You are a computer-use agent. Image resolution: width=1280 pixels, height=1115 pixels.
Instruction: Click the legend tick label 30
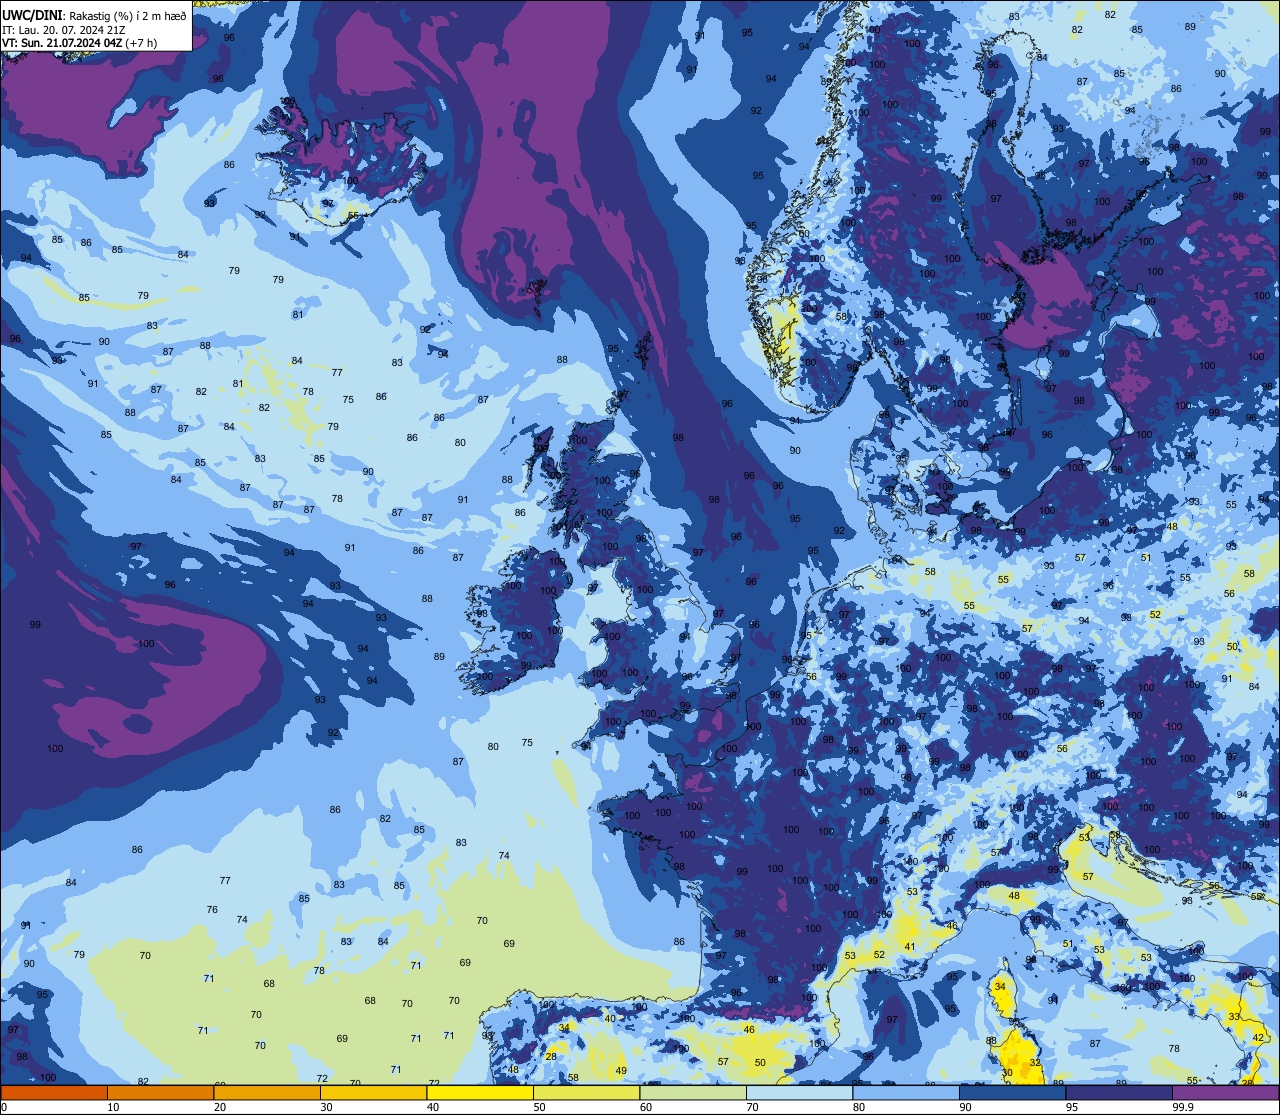click(x=326, y=1107)
